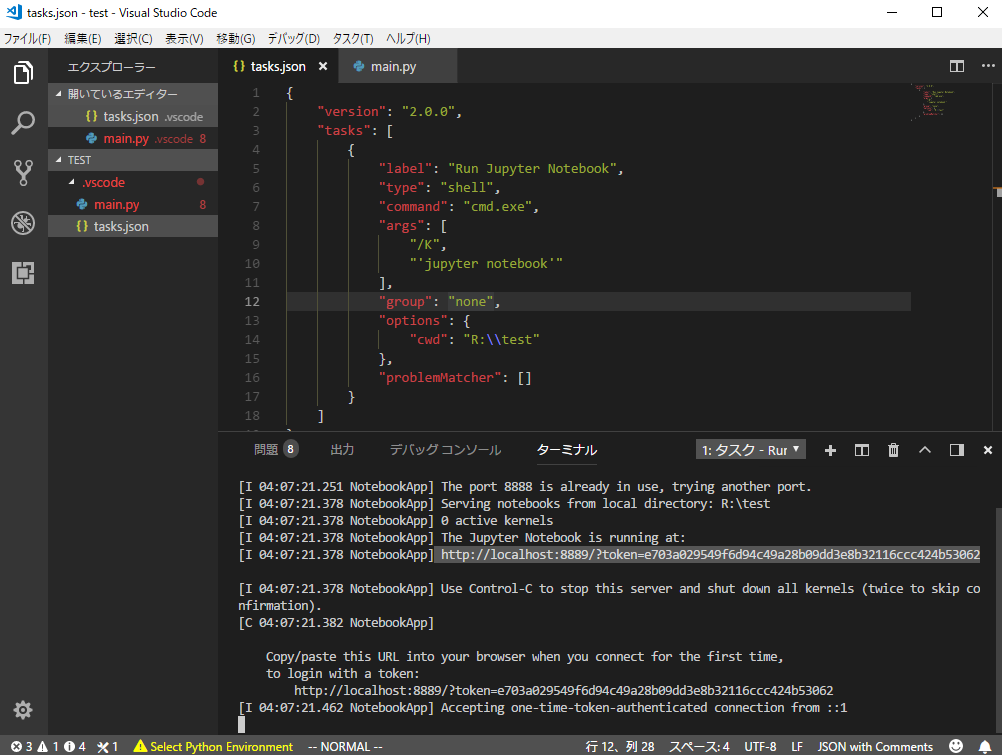Change language mode JSON with Comments
Image resolution: width=1002 pixels, height=755 pixels.
pos(875,746)
